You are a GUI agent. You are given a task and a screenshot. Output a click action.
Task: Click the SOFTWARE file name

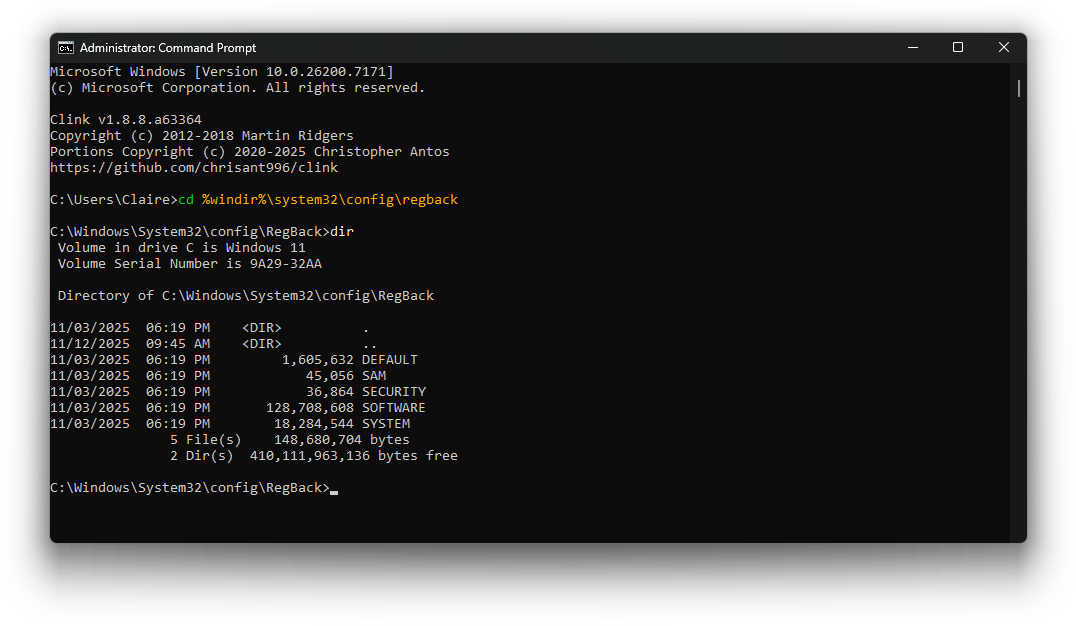click(394, 408)
